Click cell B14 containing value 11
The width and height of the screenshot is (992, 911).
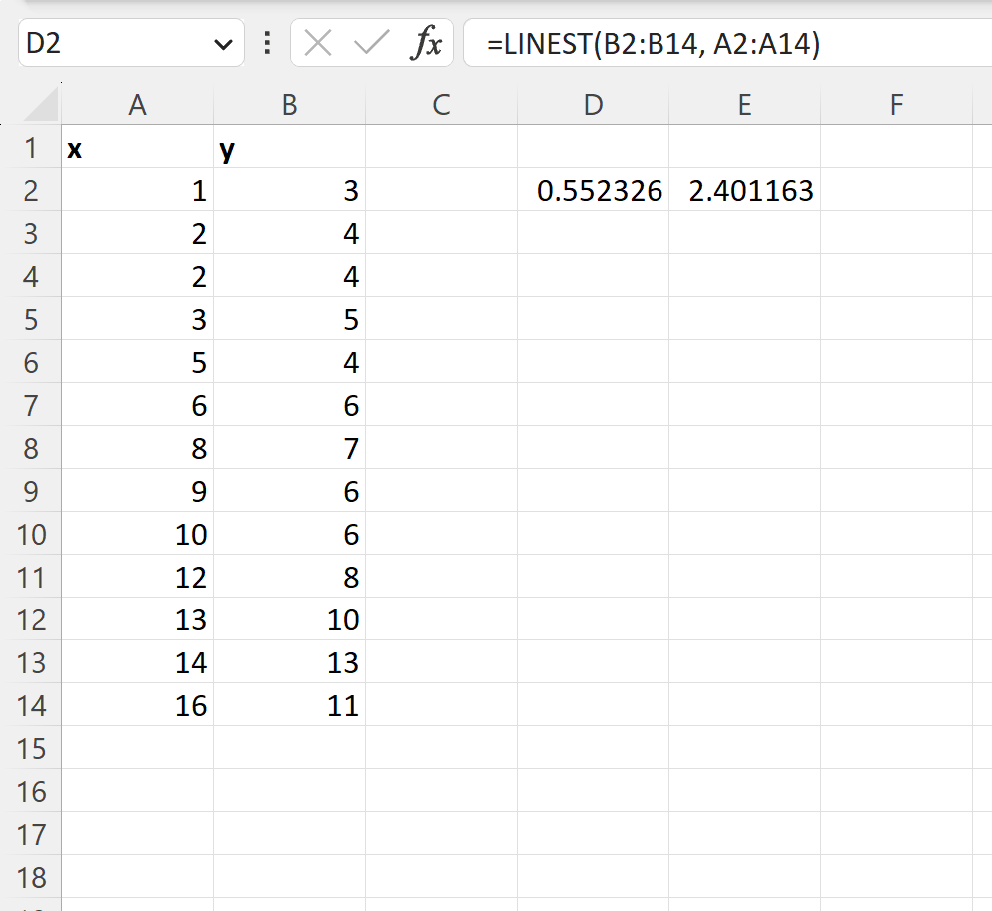click(289, 705)
